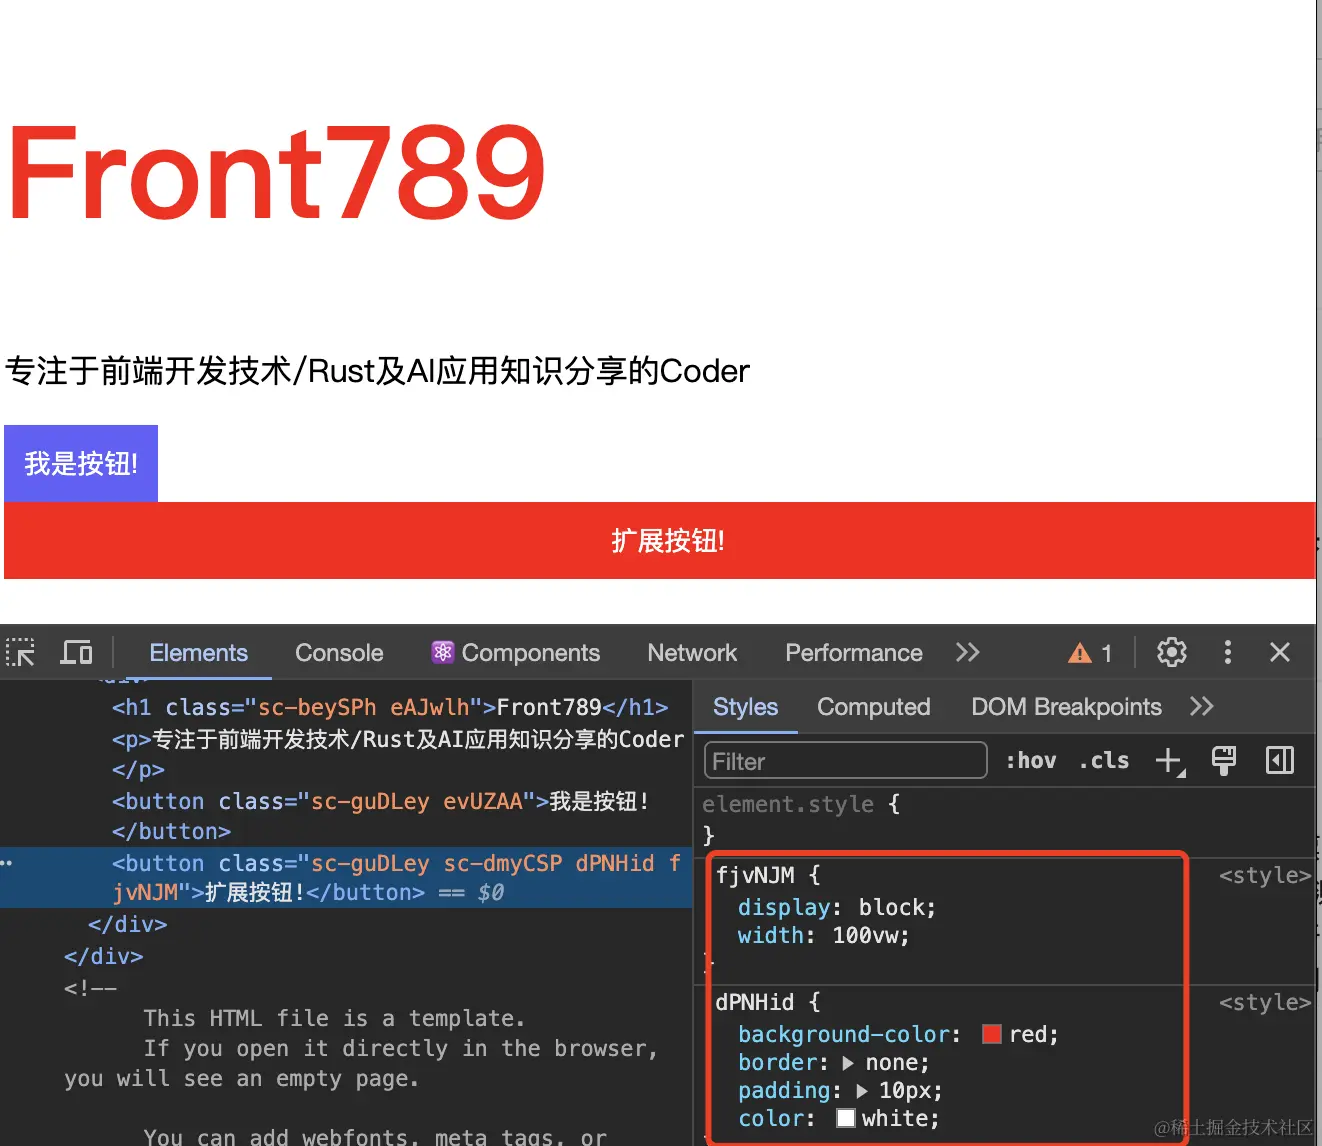Open the Performance tab
The image size is (1322, 1146).
pos(854,653)
